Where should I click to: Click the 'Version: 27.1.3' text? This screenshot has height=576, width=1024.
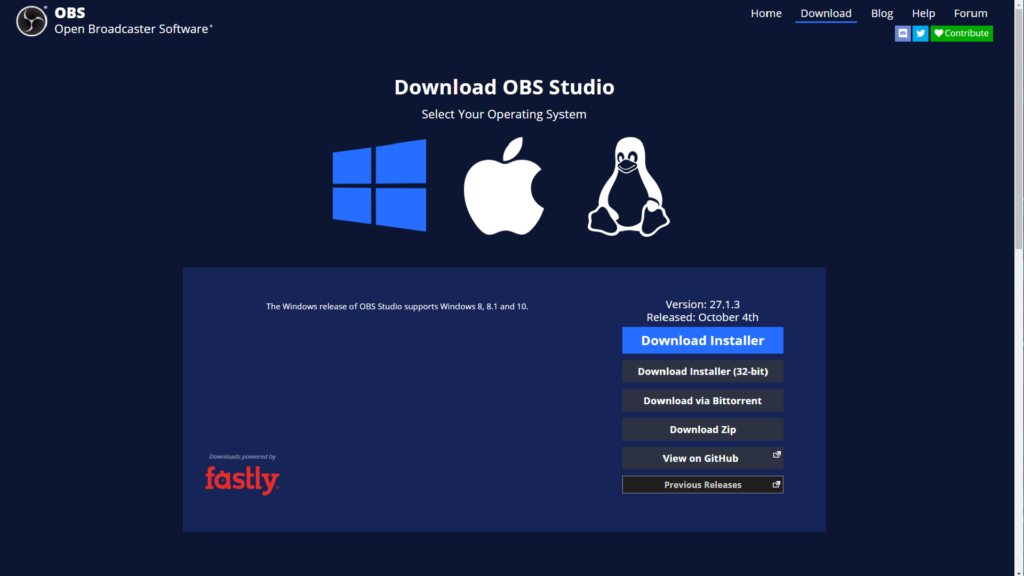coord(703,304)
